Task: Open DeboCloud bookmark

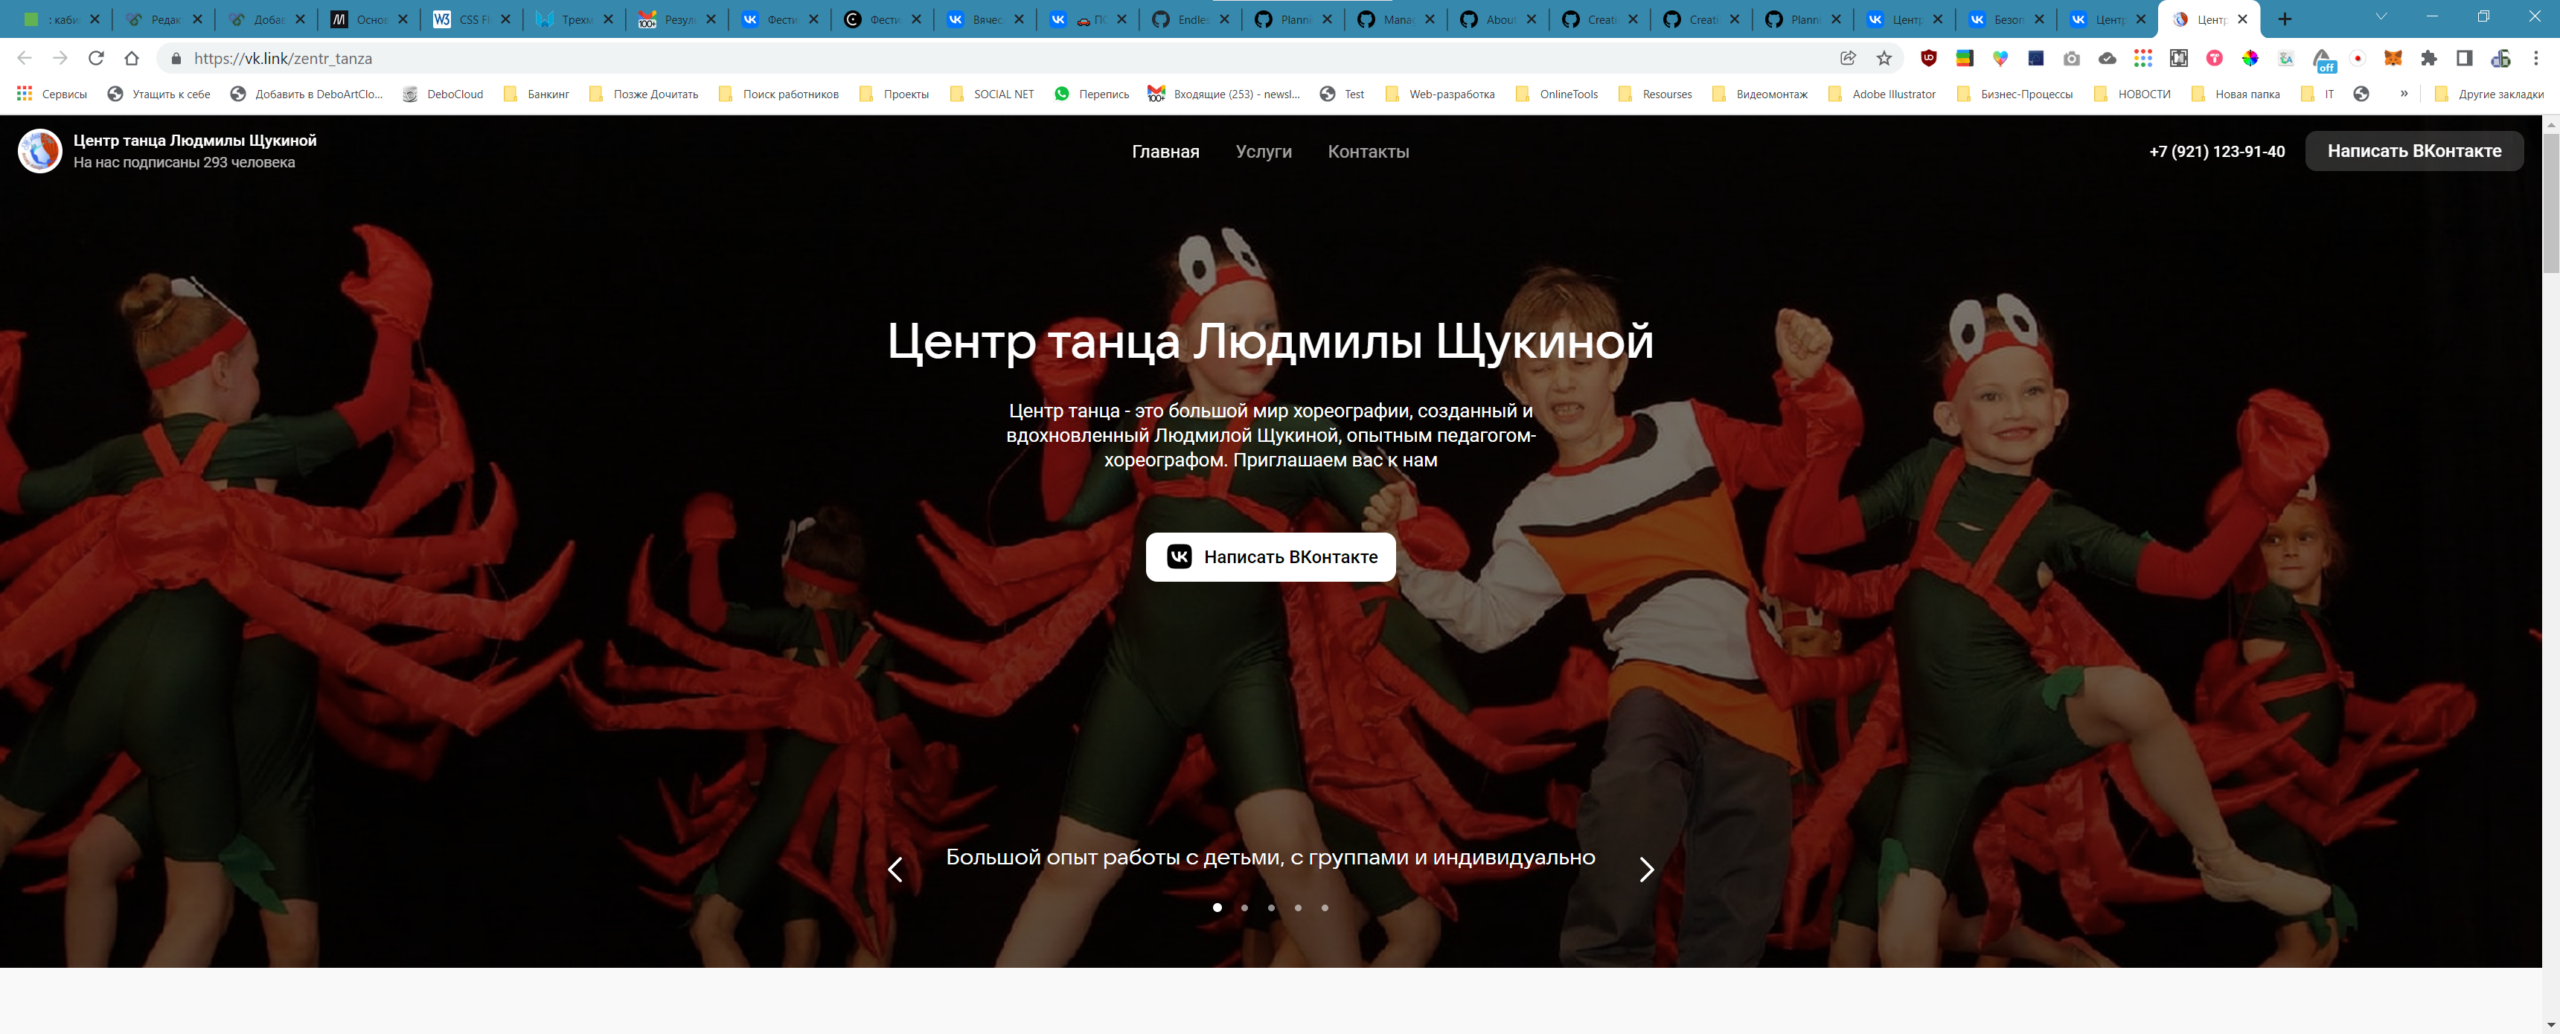Action: click(x=443, y=94)
